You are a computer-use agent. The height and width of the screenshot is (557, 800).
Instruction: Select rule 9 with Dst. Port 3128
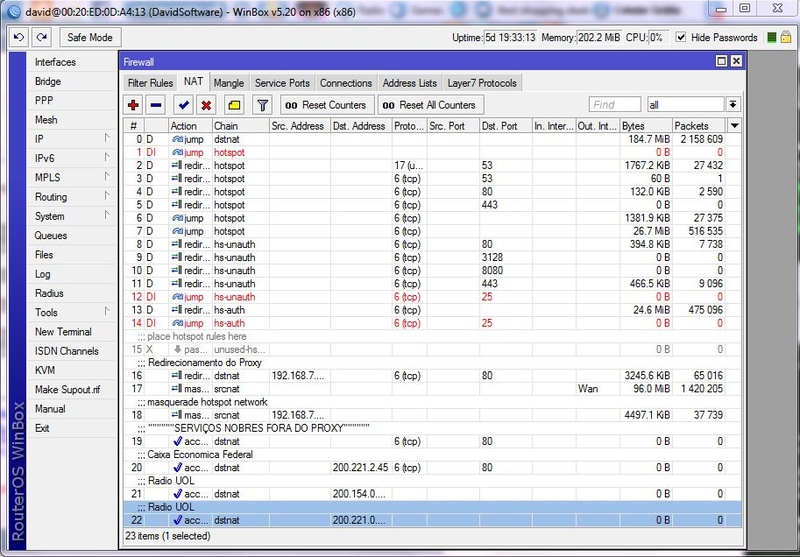coord(432,258)
